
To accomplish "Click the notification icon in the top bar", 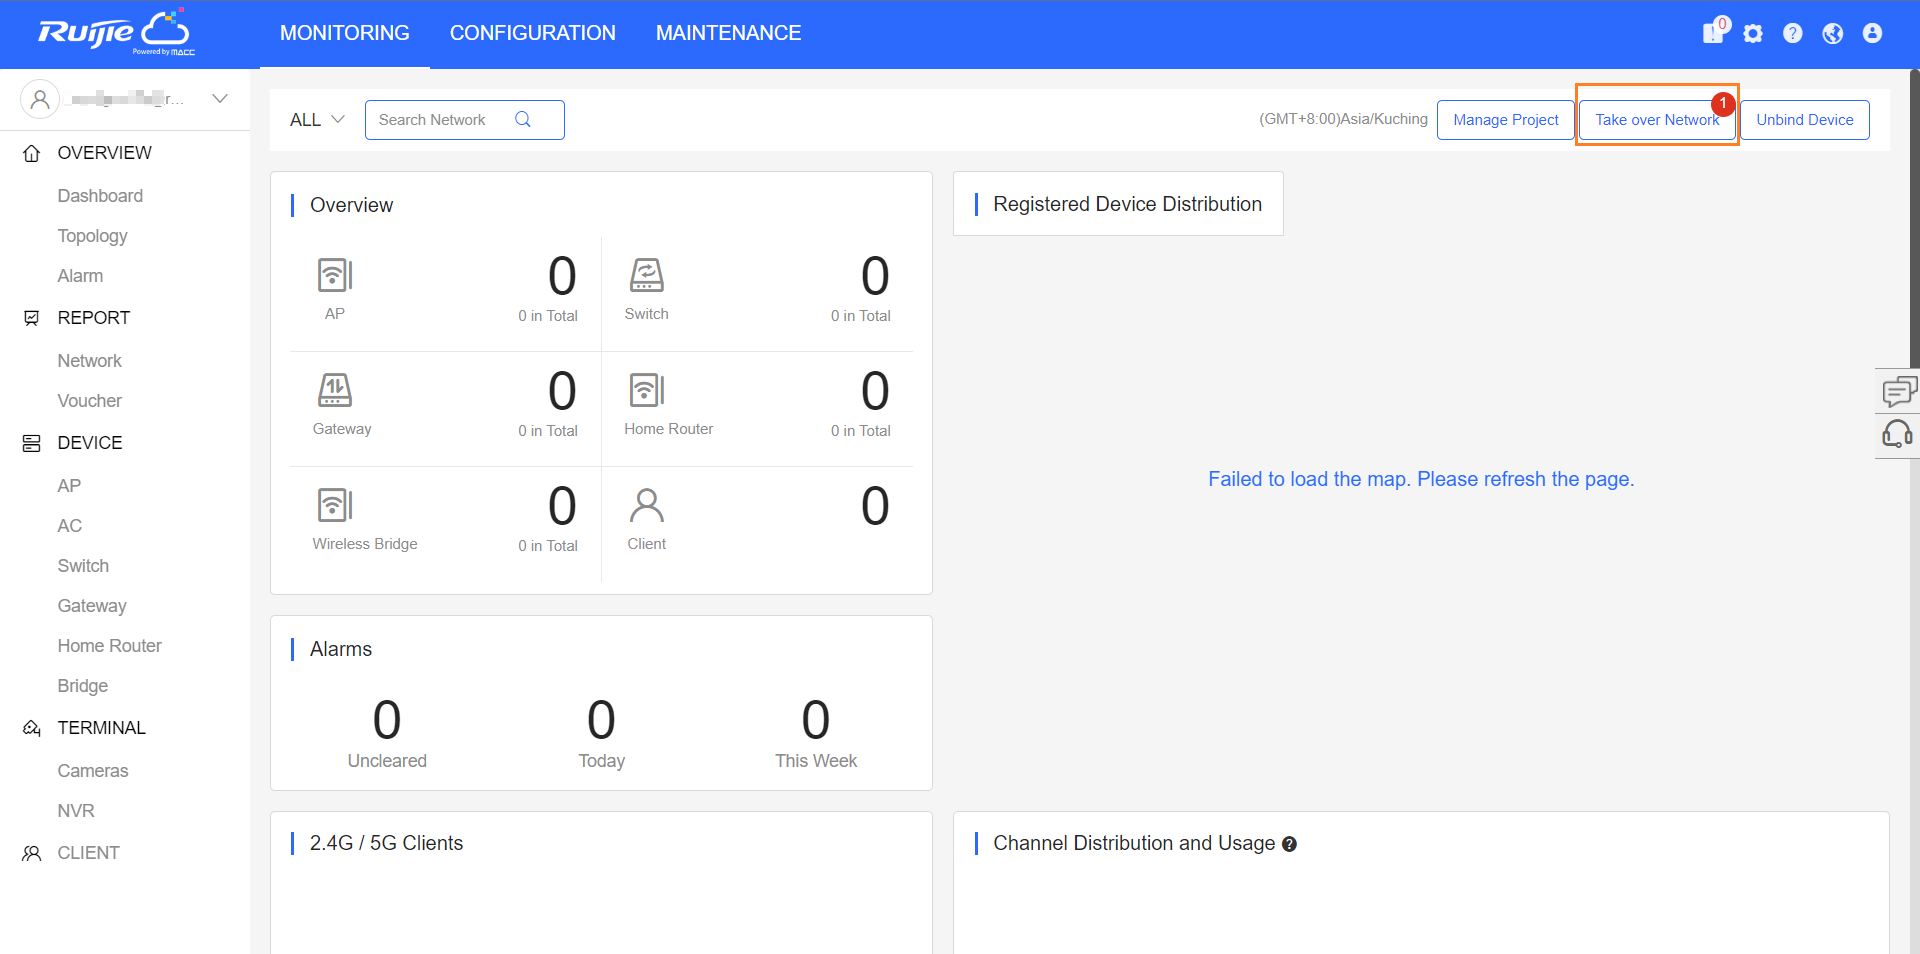I will click(x=1713, y=33).
